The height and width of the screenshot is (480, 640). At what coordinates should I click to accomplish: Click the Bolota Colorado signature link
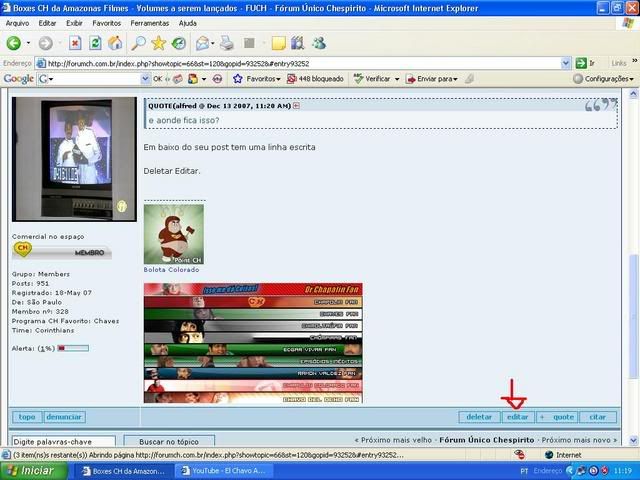pos(171,270)
